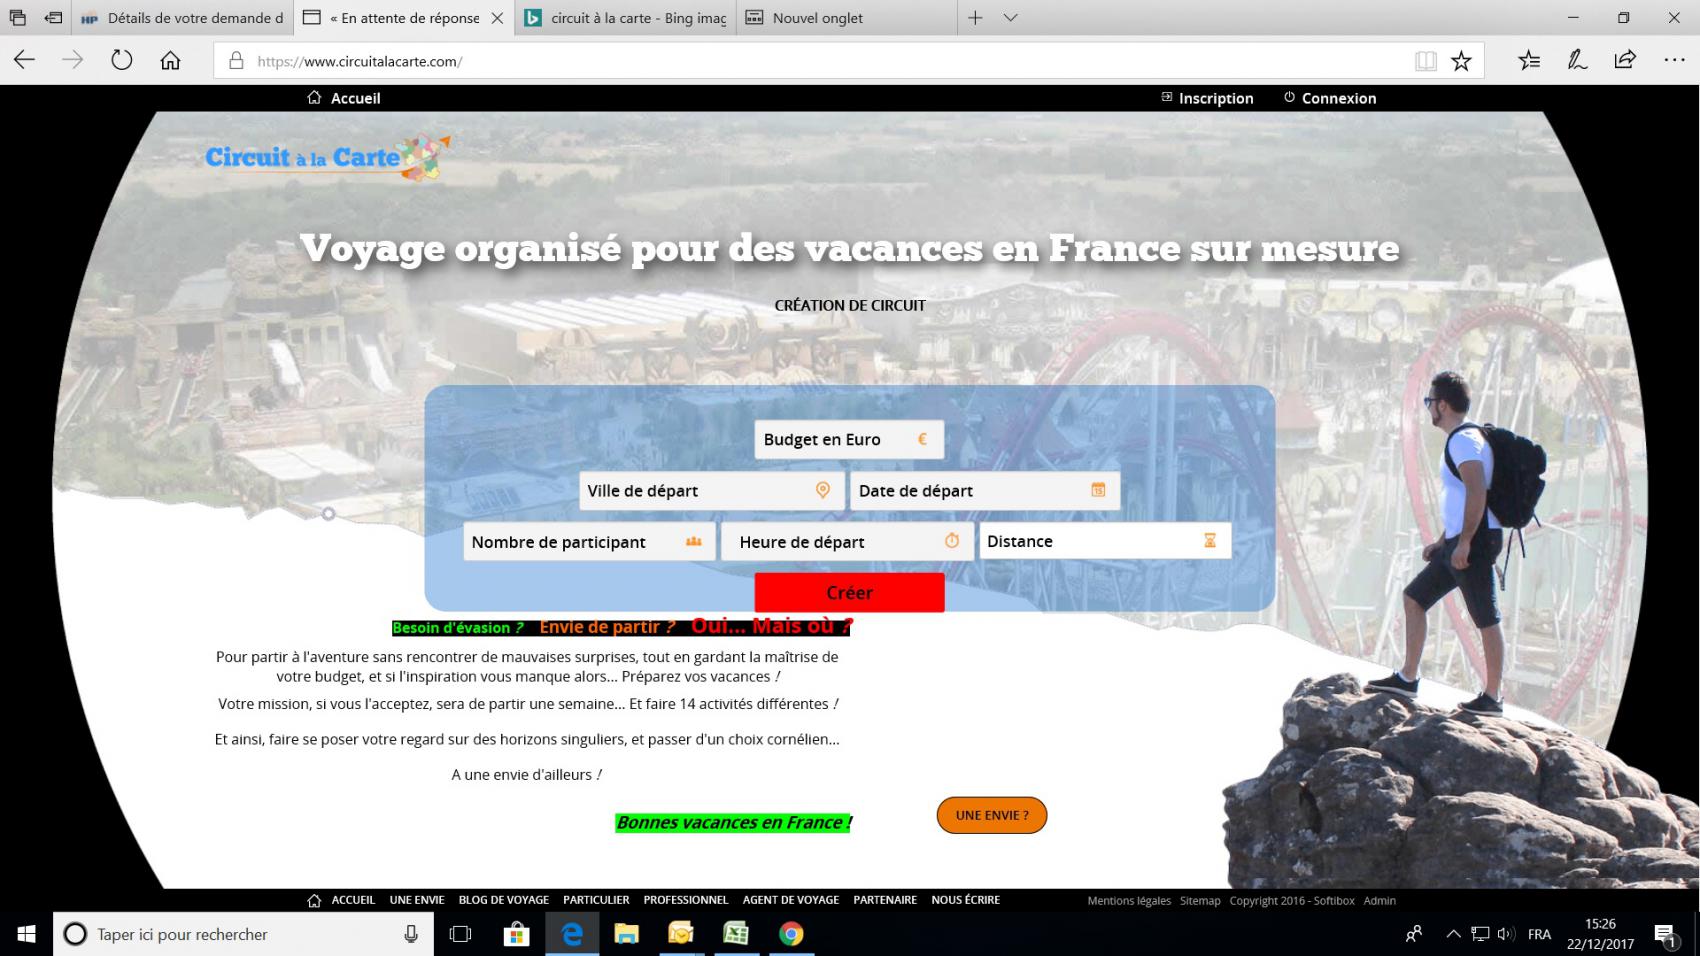Click the Share icon in Edge toolbar
The image size is (1700, 956).
click(x=1625, y=60)
